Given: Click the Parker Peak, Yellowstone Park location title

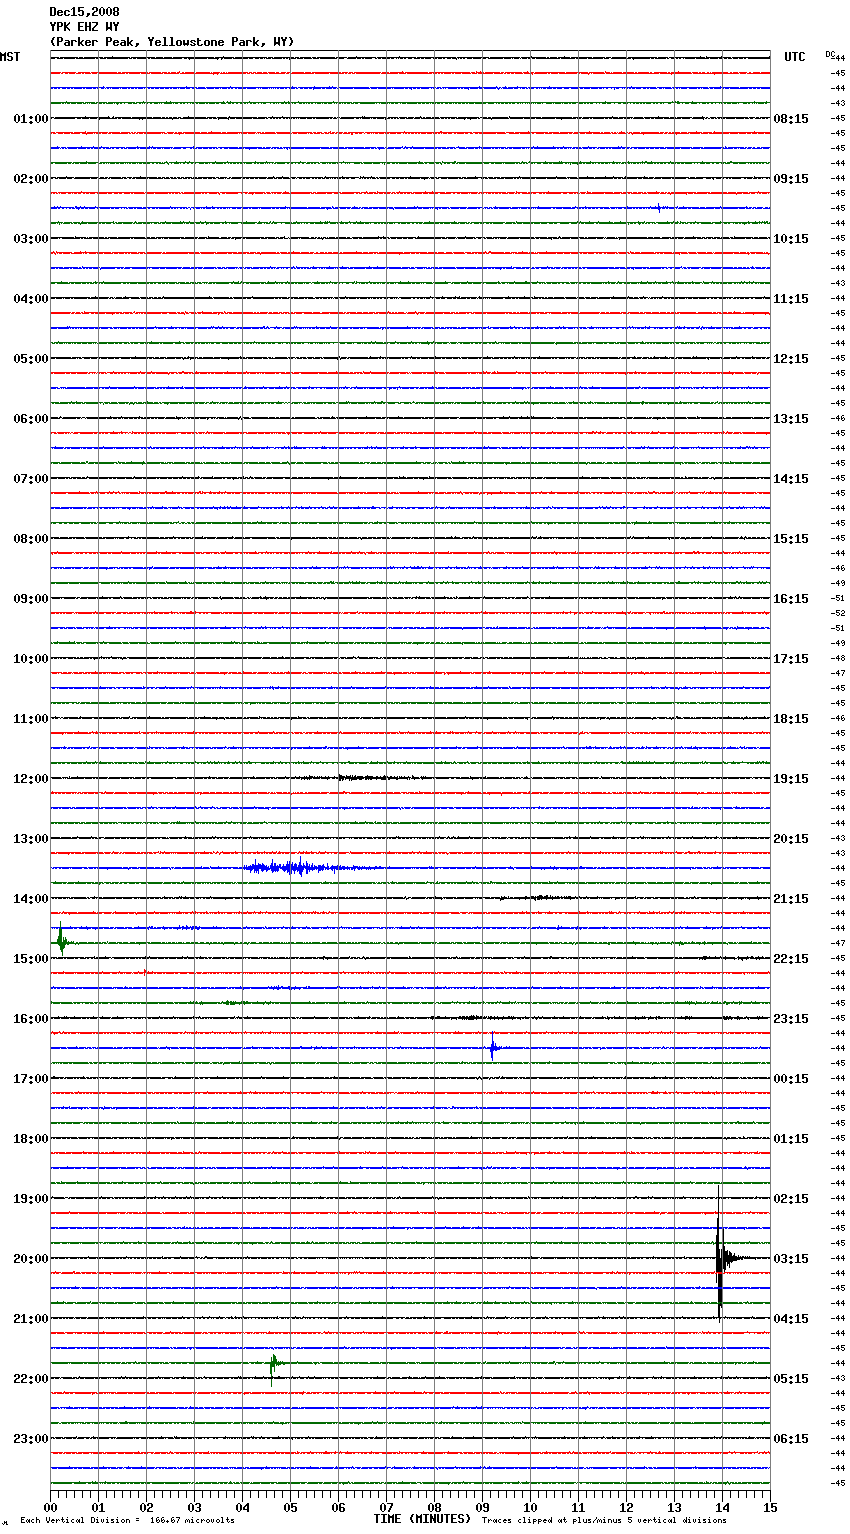Looking at the screenshot, I should 172,42.
